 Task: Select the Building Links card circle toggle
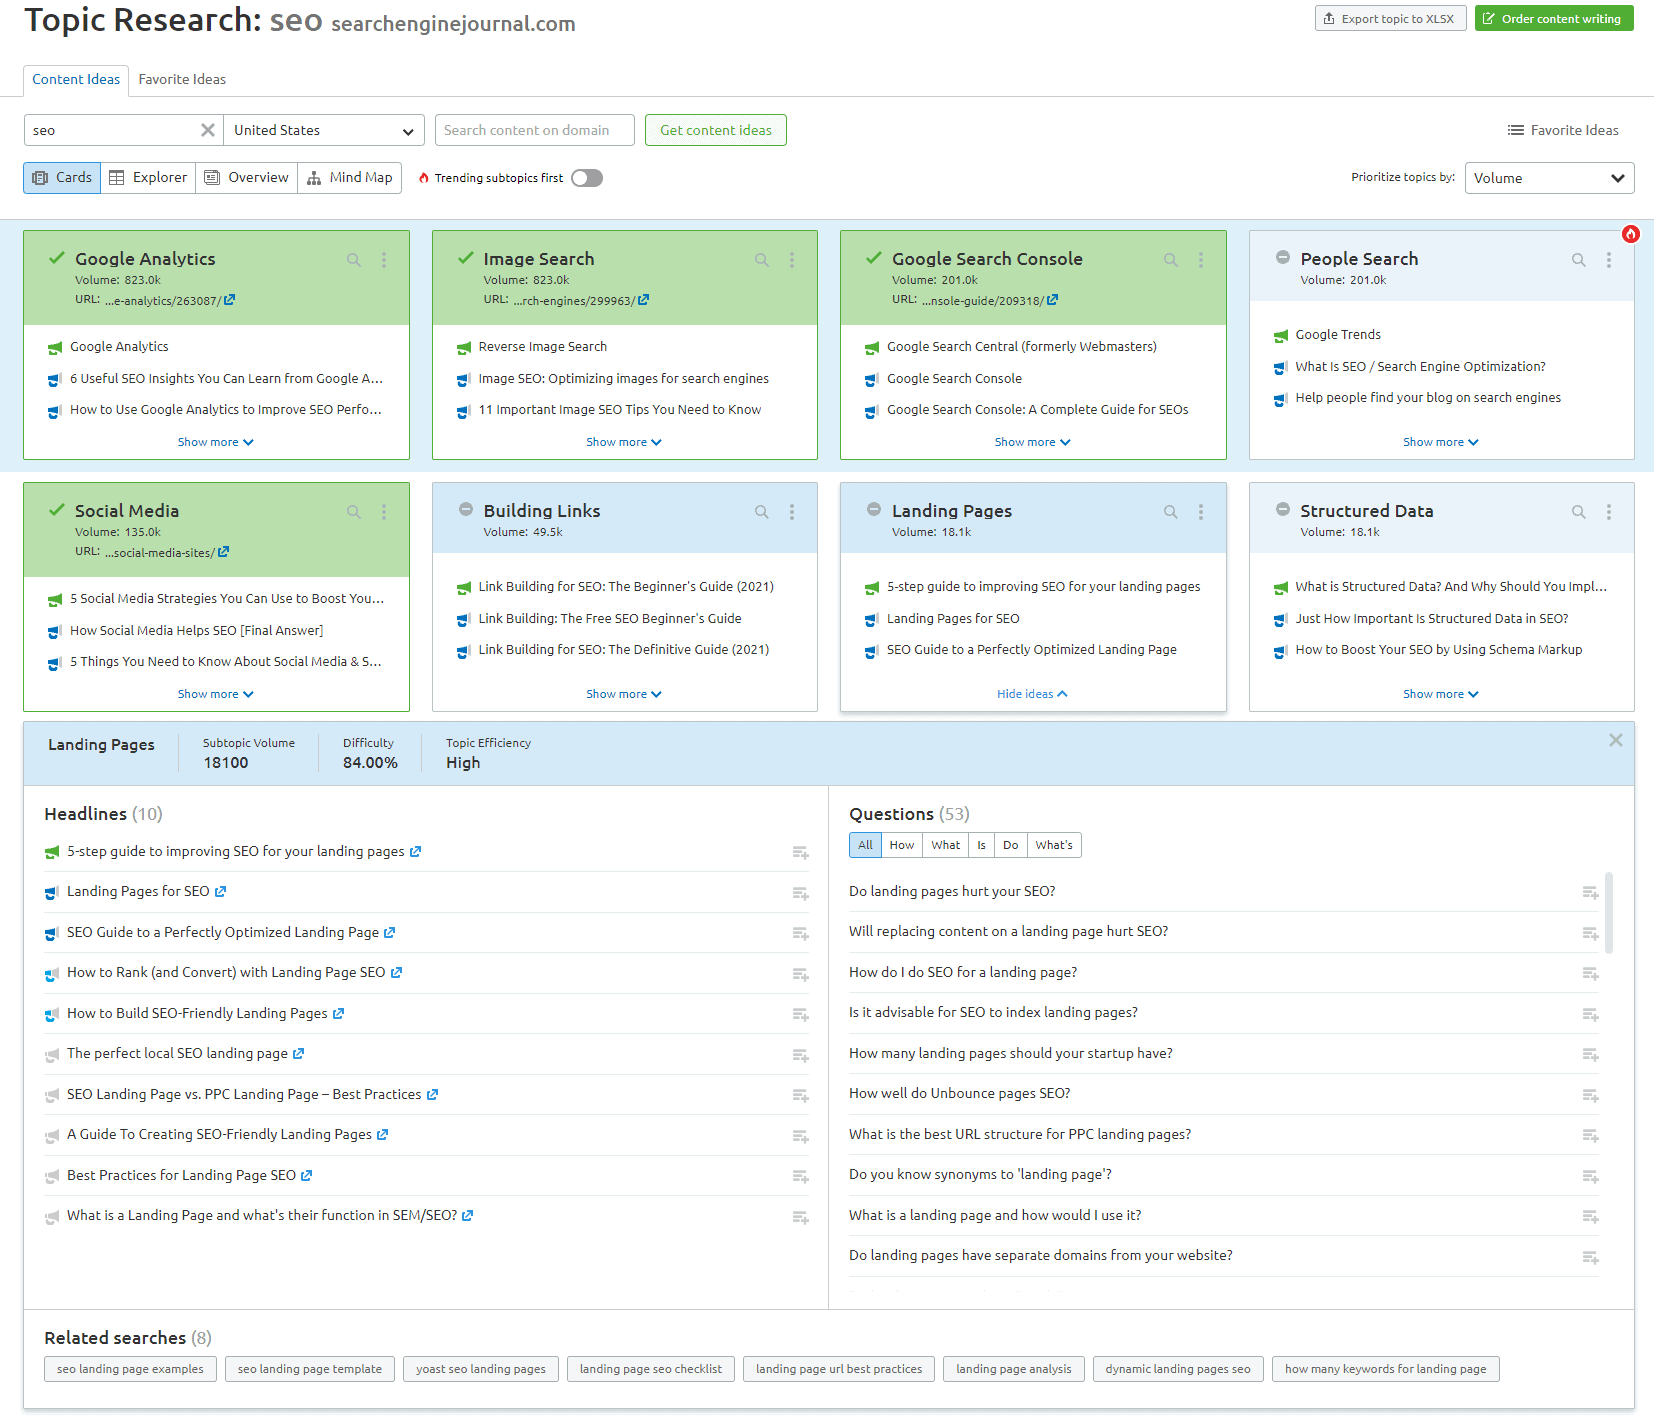click(x=466, y=509)
